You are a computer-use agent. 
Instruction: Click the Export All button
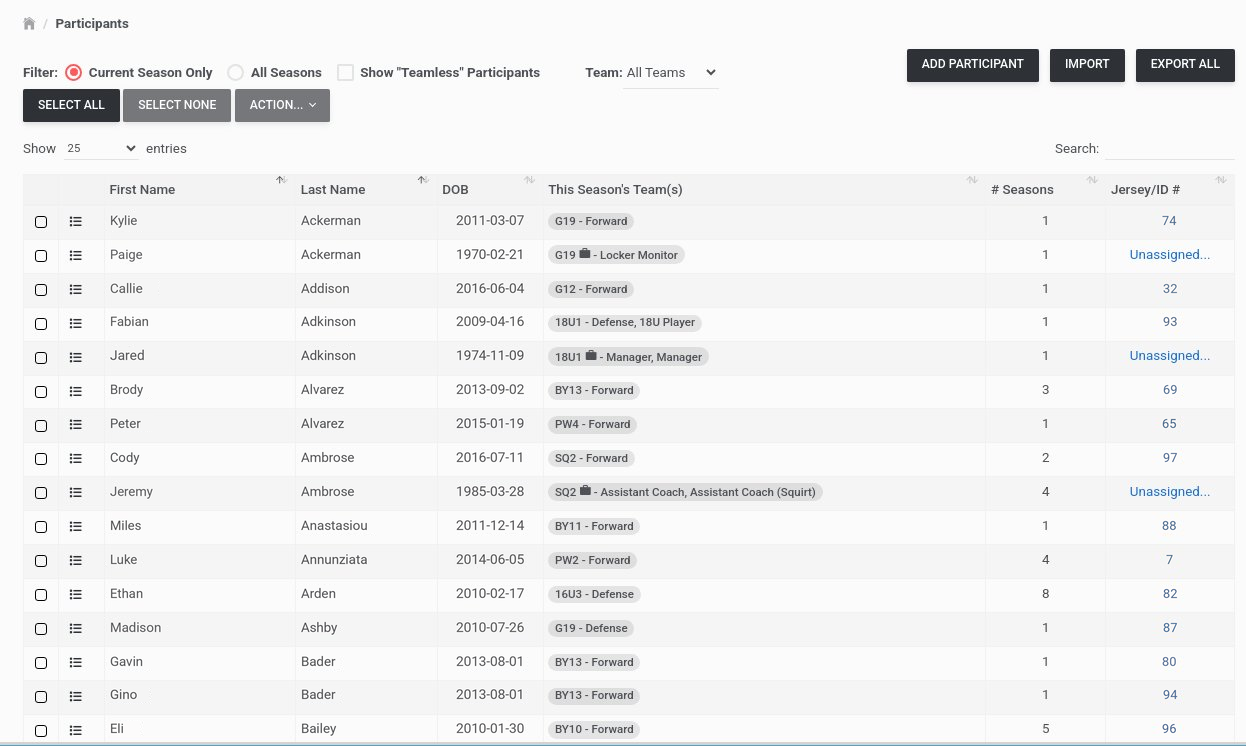pyautogui.click(x=1185, y=65)
